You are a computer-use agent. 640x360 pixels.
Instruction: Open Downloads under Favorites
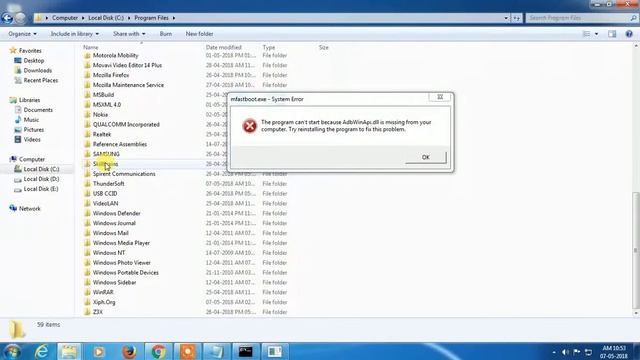point(37,70)
